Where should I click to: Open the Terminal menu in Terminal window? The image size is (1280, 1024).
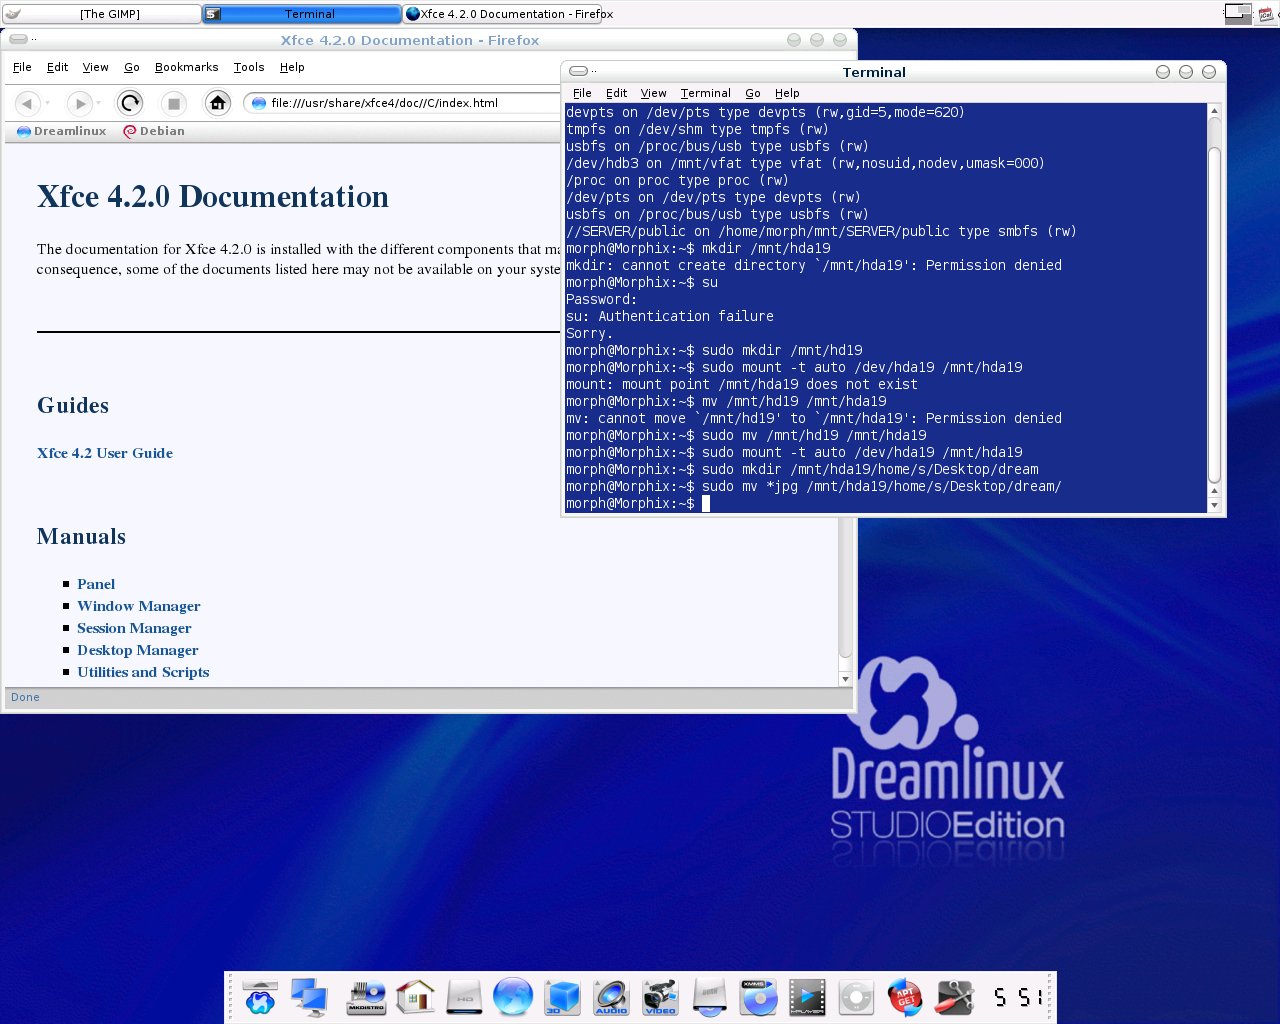pos(706,93)
